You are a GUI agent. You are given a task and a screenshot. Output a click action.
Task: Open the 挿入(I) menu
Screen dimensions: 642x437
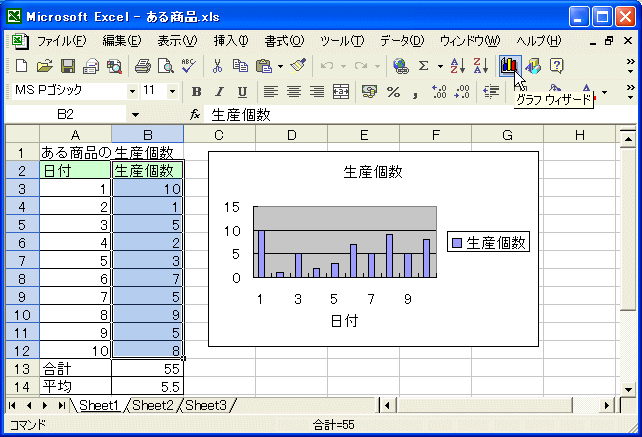click(x=231, y=41)
